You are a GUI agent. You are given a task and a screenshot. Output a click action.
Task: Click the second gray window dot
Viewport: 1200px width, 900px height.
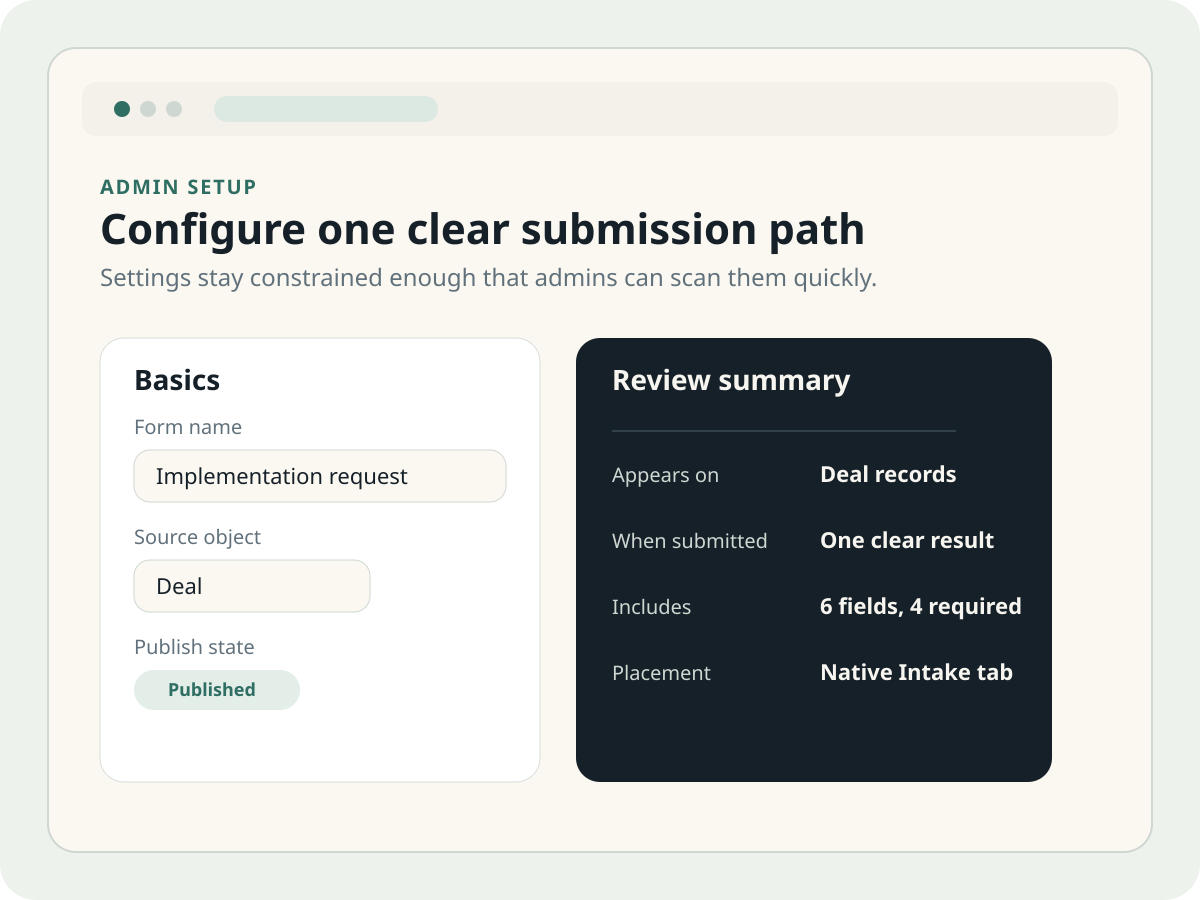pyautogui.click(x=174, y=109)
